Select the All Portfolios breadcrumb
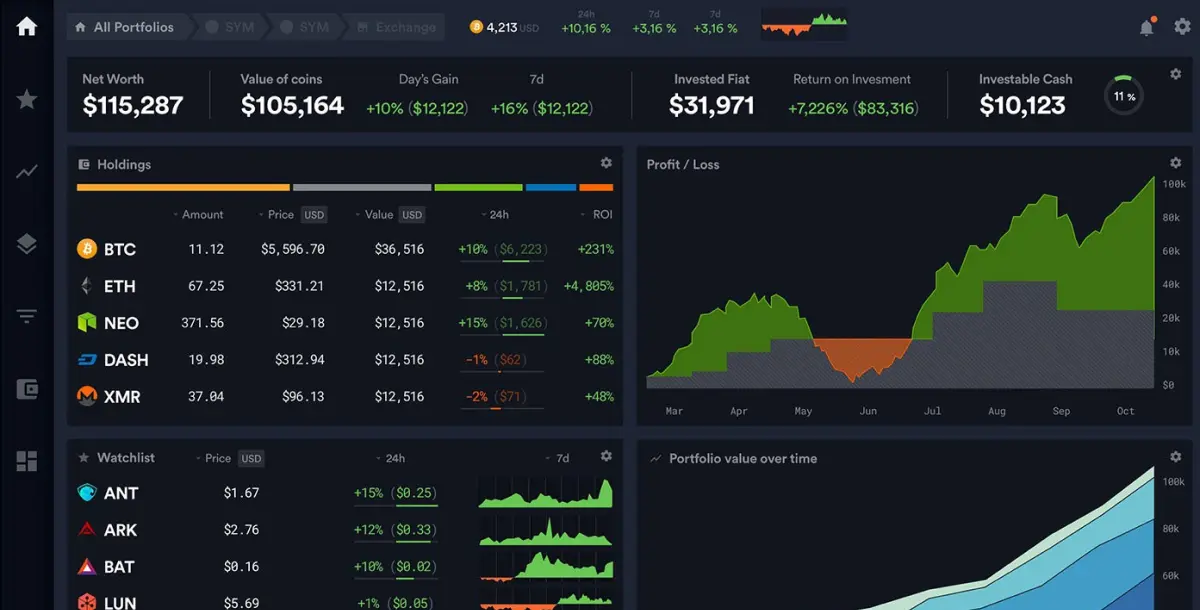 tap(125, 27)
